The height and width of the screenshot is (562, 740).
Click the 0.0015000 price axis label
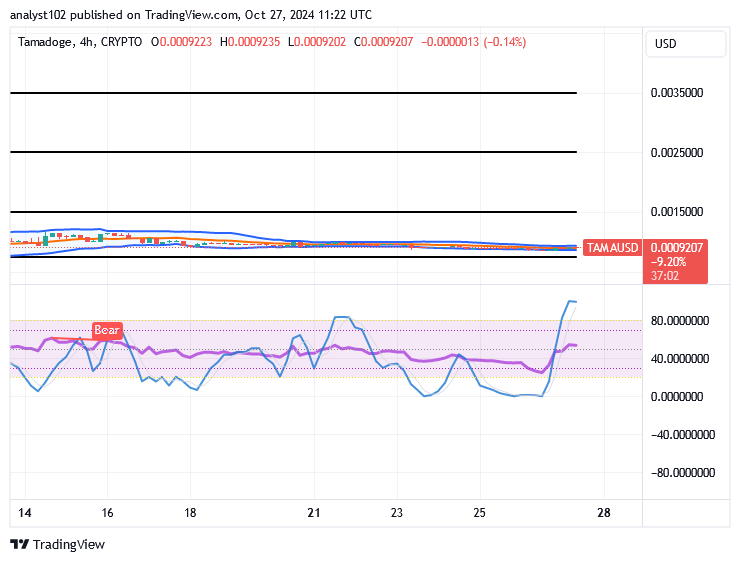pyautogui.click(x=677, y=211)
